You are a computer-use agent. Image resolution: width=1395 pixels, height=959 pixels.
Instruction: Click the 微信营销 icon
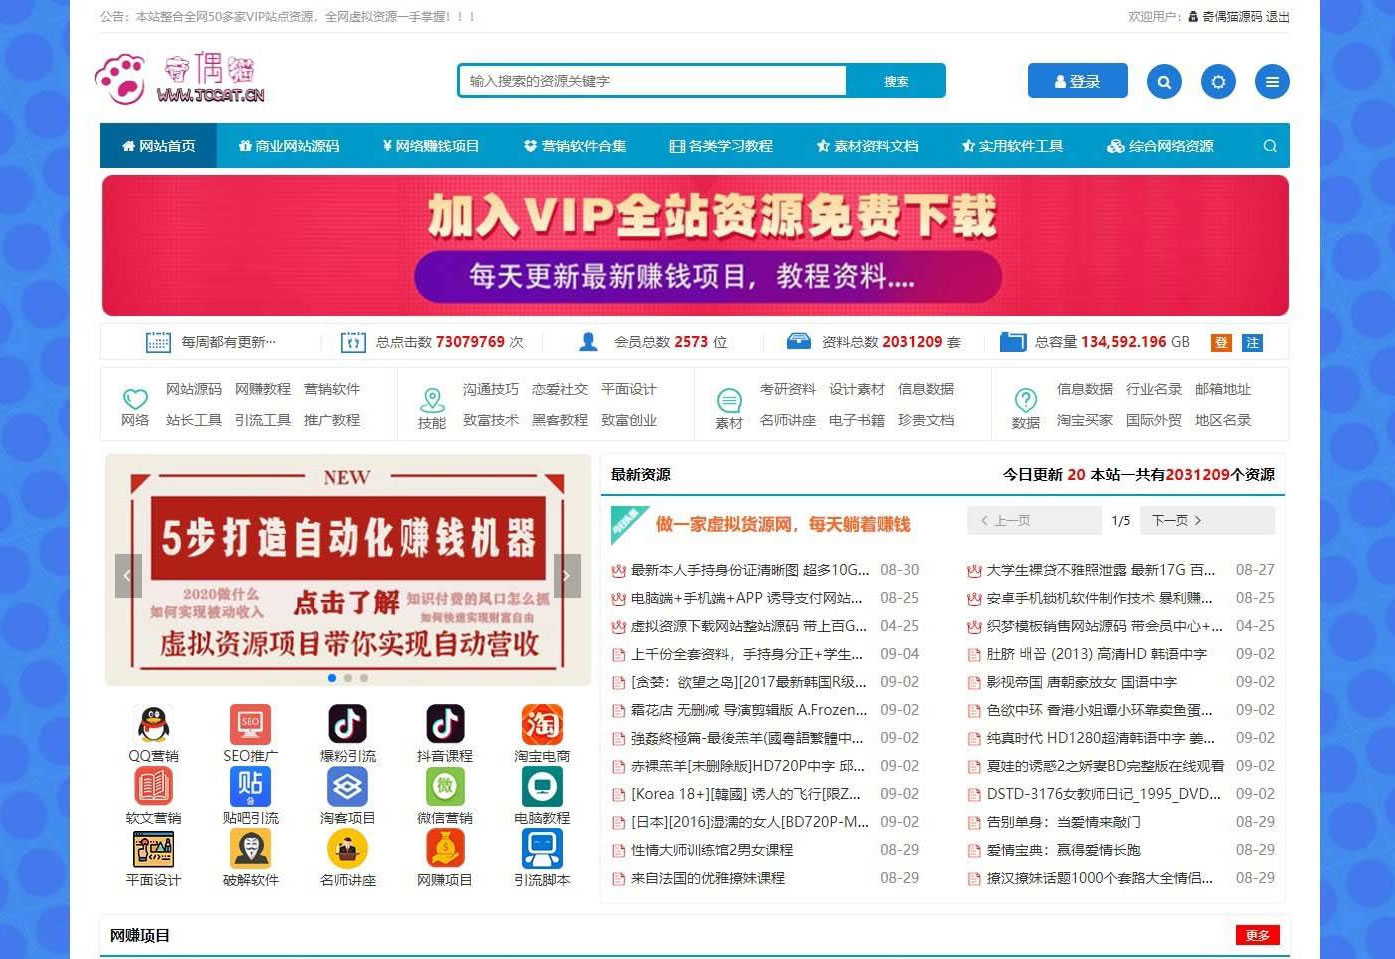[445, 787]
